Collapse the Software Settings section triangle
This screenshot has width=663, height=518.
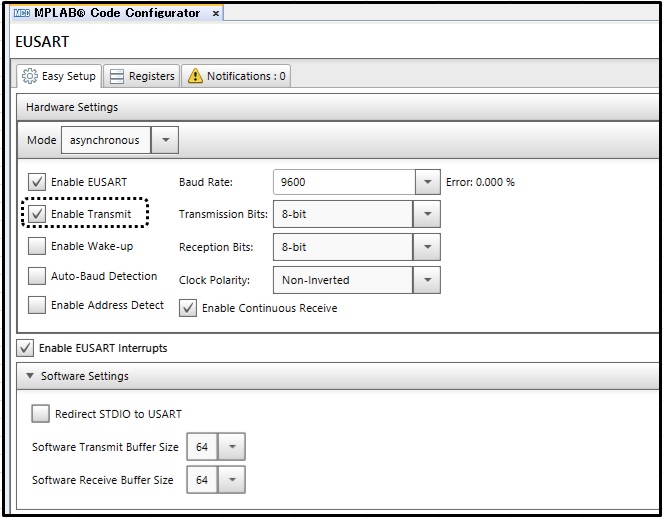pos(30,375)
